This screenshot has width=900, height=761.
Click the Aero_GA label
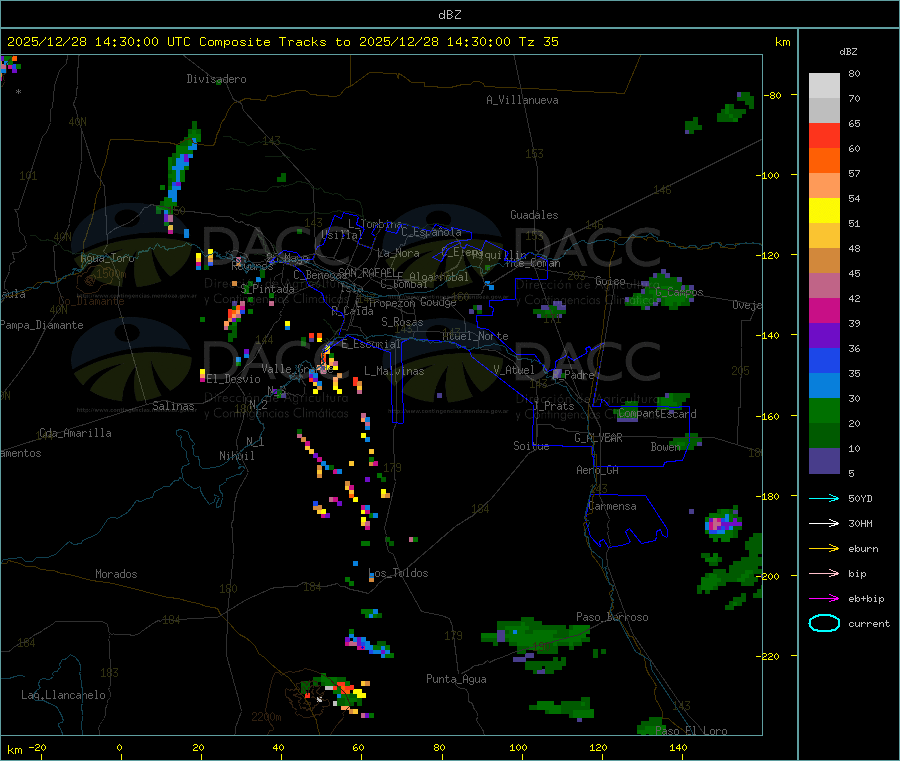tap(598, 470)
